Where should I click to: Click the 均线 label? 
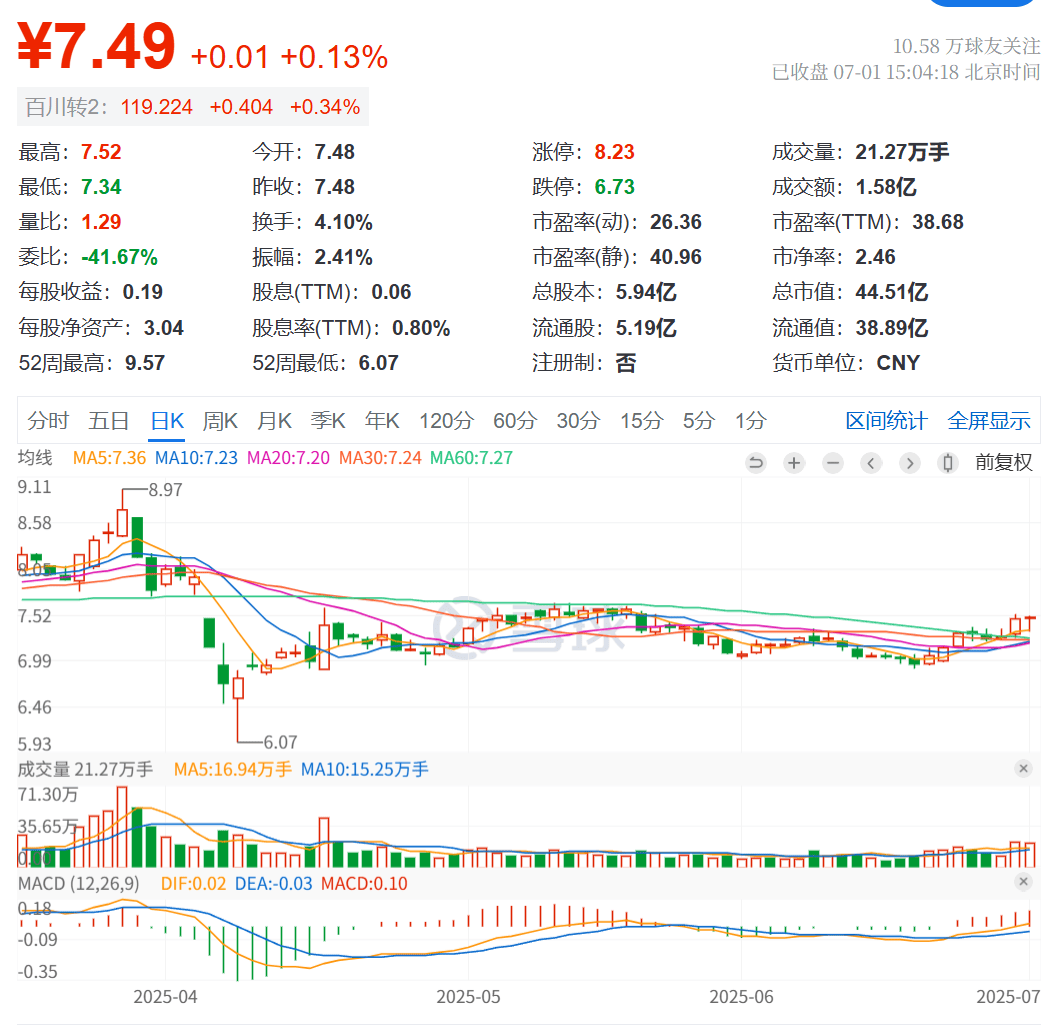point(35,458)
